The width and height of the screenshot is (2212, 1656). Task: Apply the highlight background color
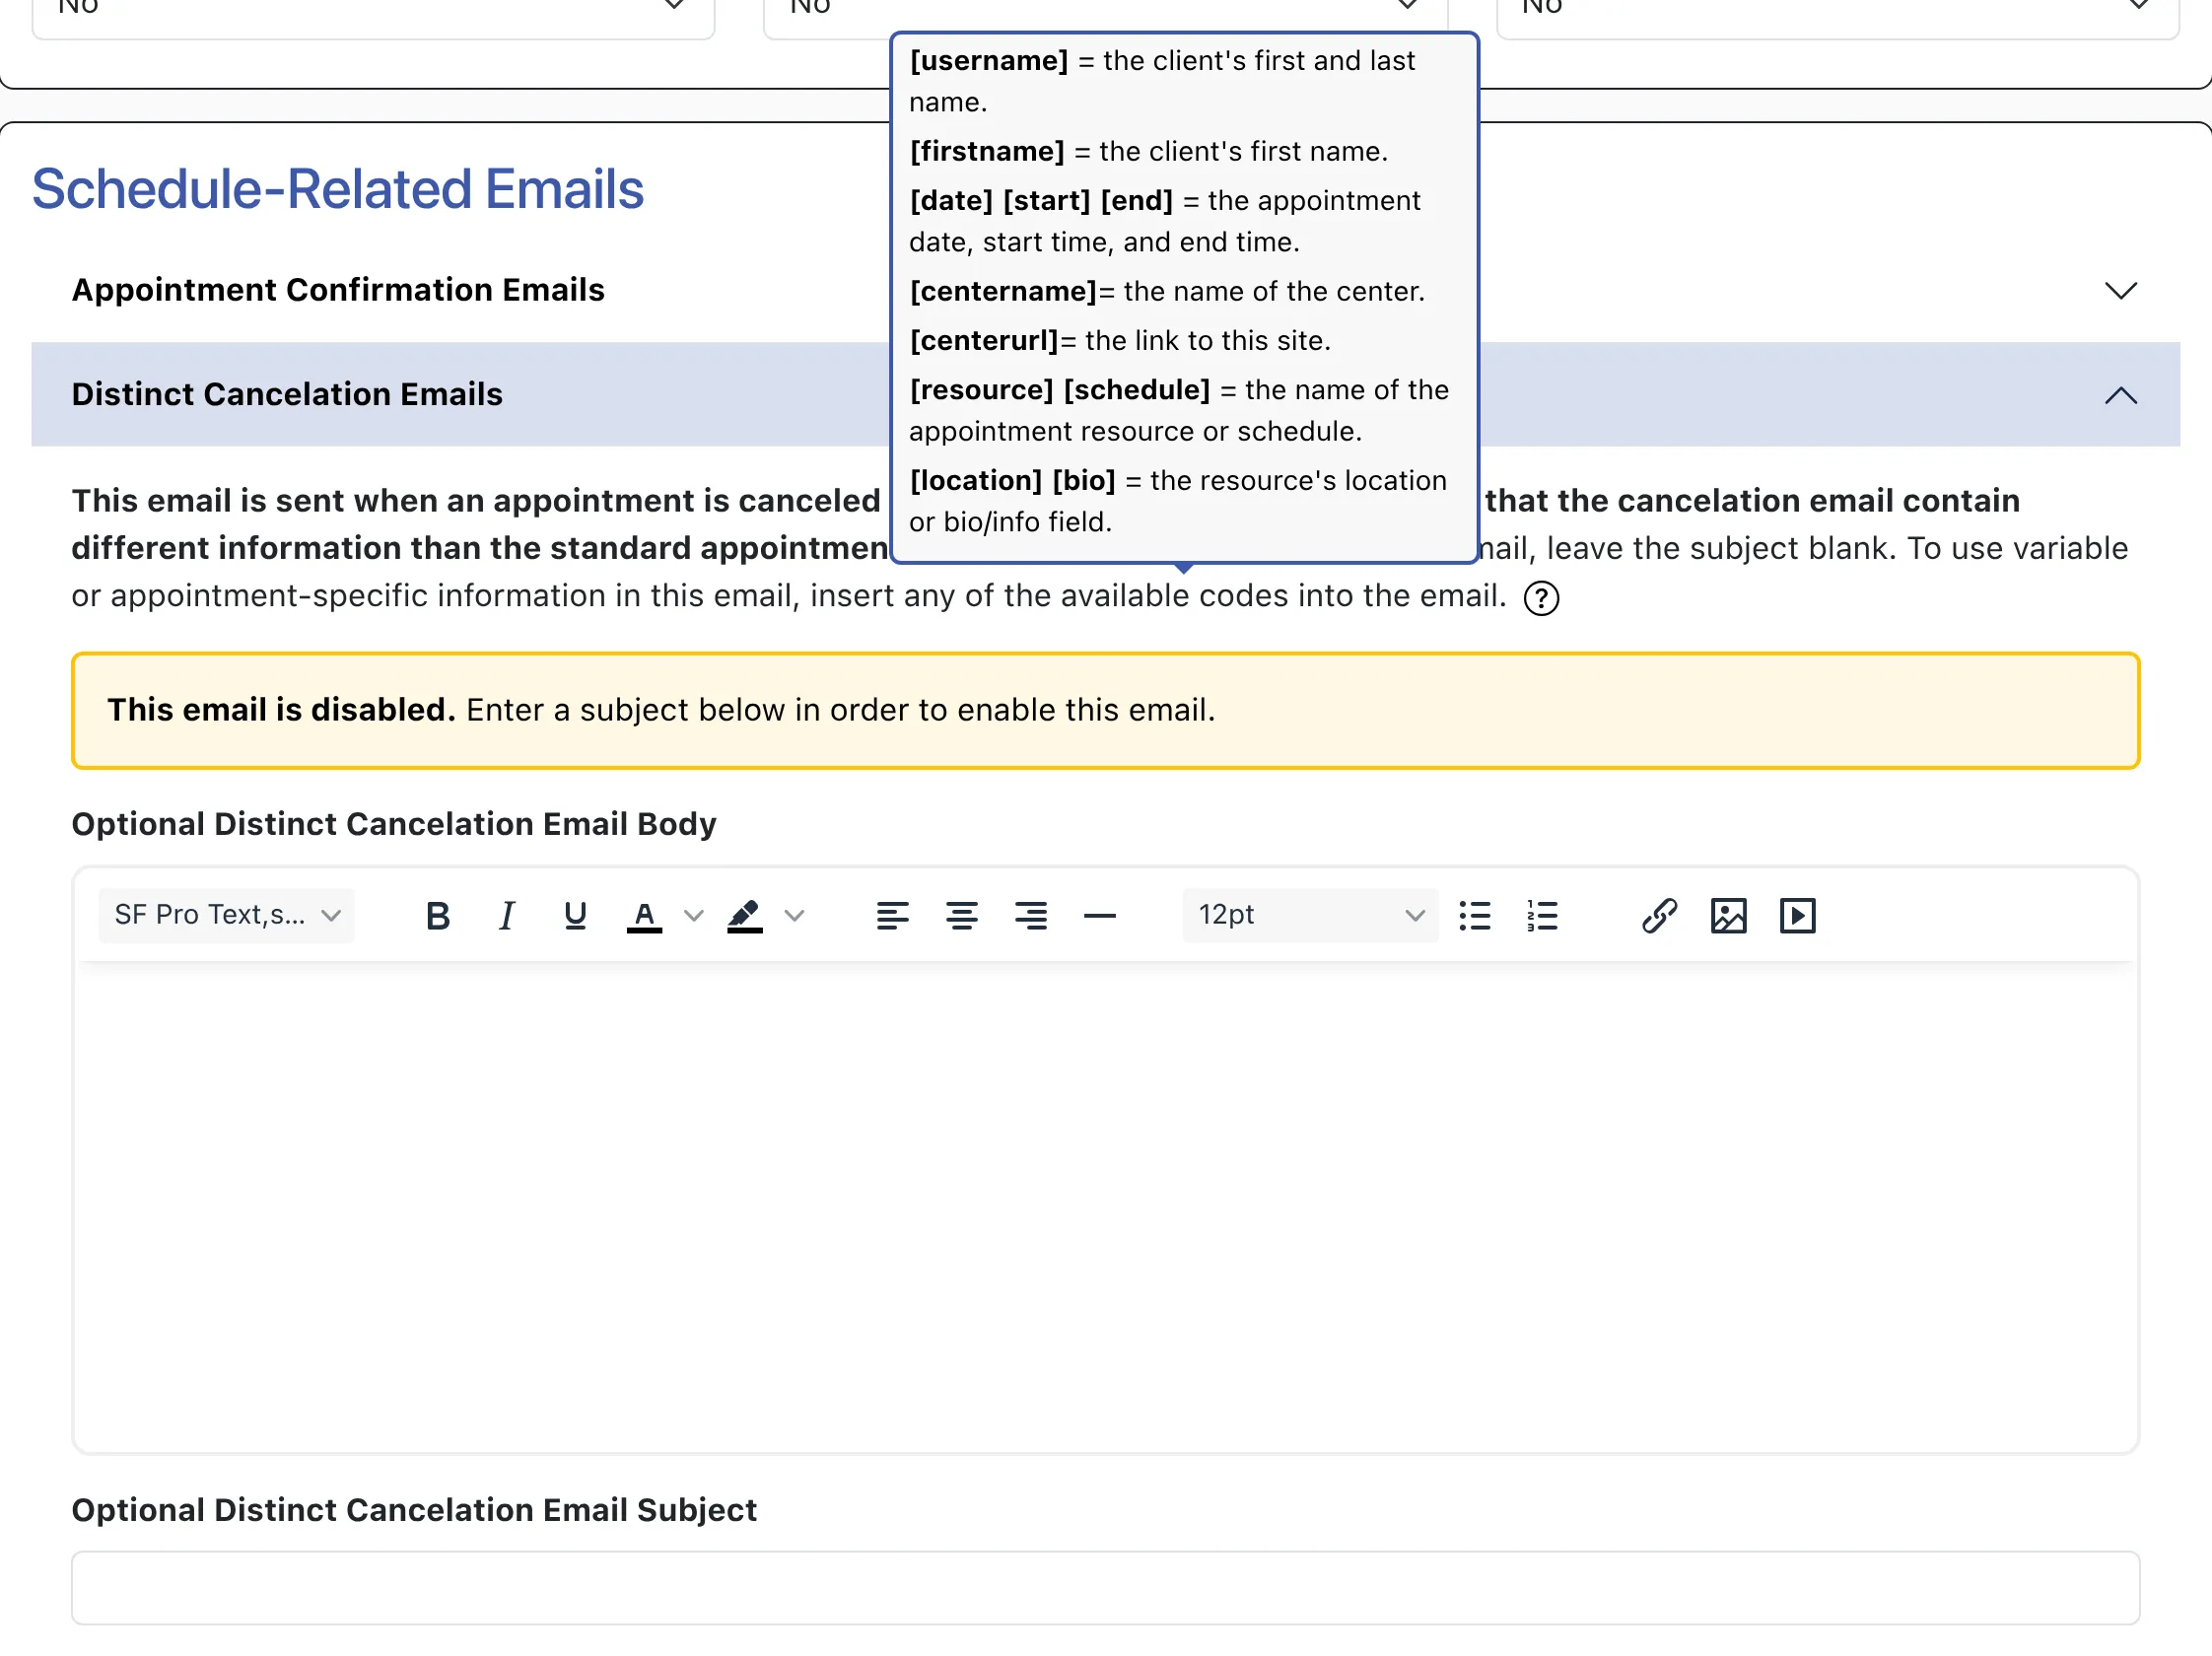point(745,915)
